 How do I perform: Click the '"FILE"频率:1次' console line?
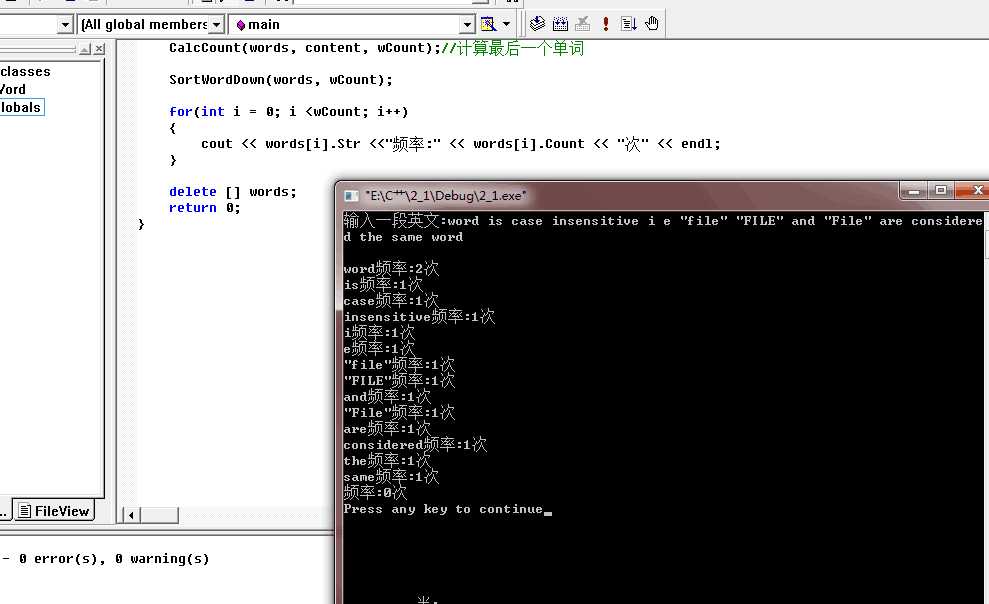pyautogui.click(x=399, y=380)
